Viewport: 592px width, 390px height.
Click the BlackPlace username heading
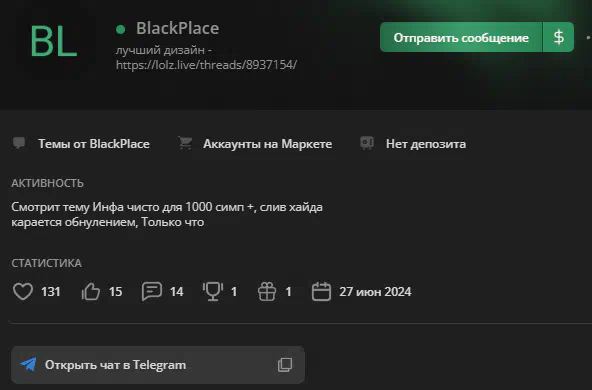(x=177, y=28)
